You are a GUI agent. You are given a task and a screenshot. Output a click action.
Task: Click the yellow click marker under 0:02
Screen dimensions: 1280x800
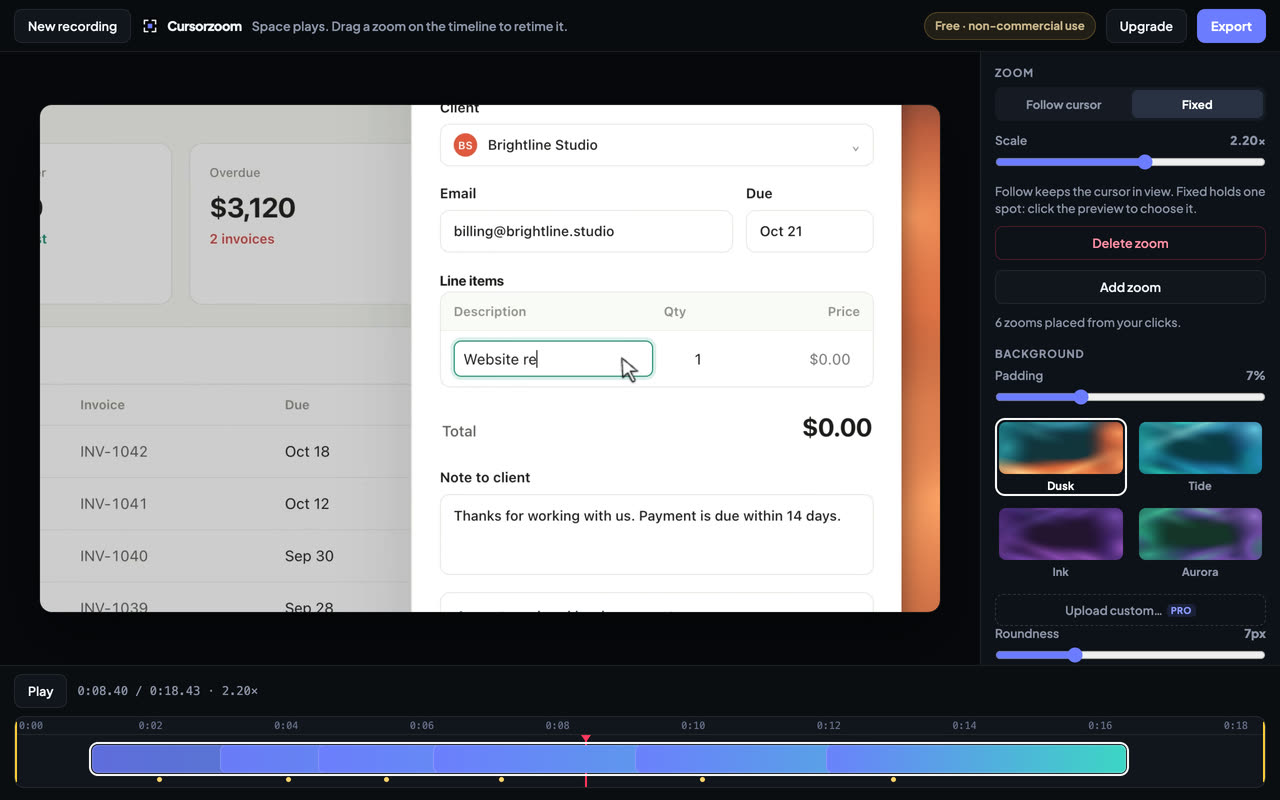click(159, 779)
